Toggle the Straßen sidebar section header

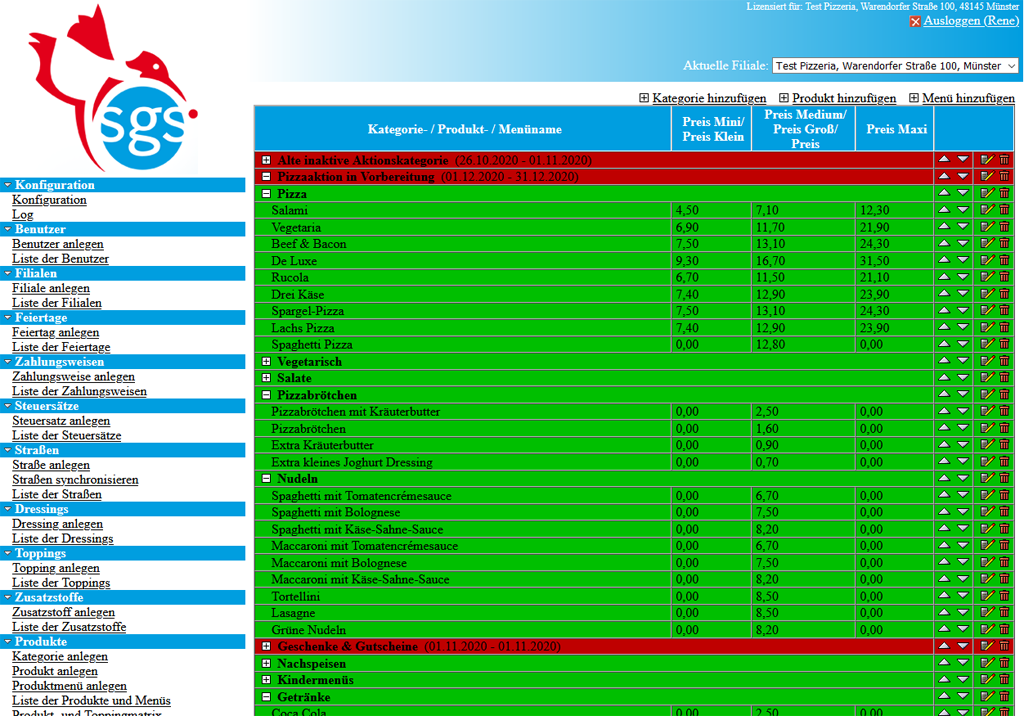(123, 450)
